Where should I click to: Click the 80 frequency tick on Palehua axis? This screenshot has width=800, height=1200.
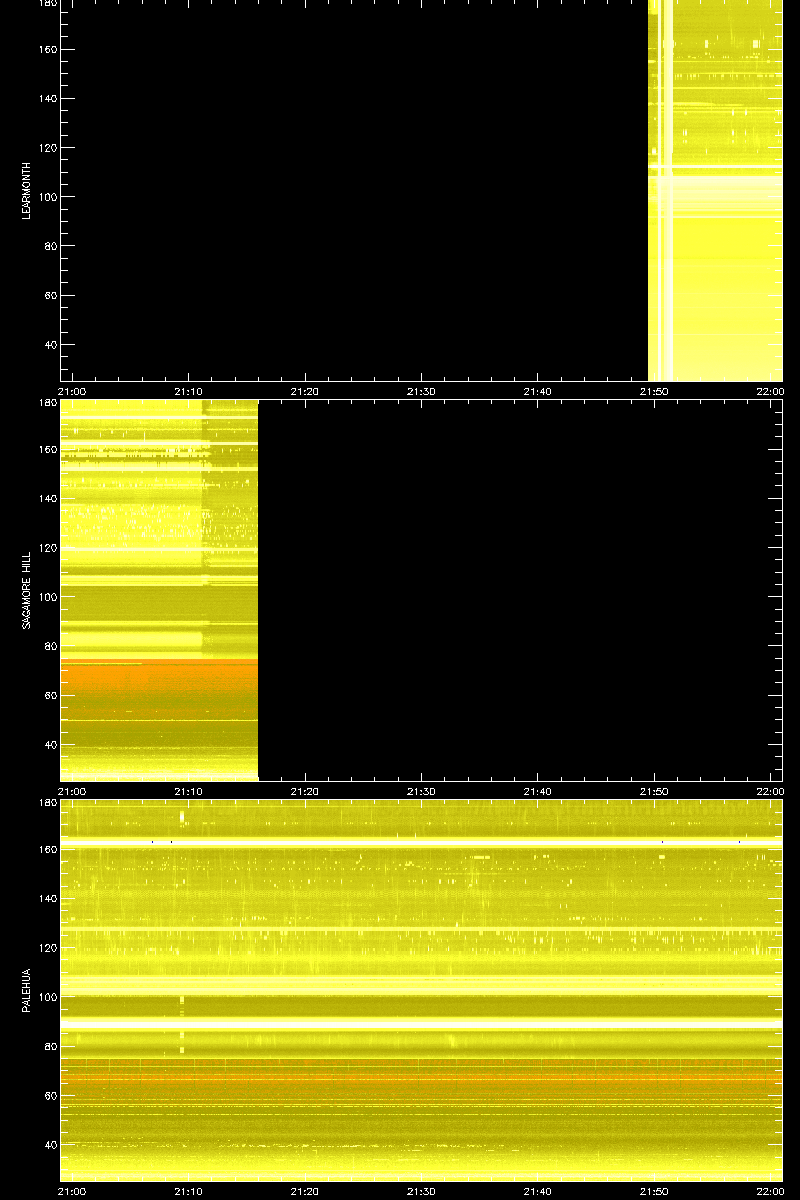pos(49,1046)
